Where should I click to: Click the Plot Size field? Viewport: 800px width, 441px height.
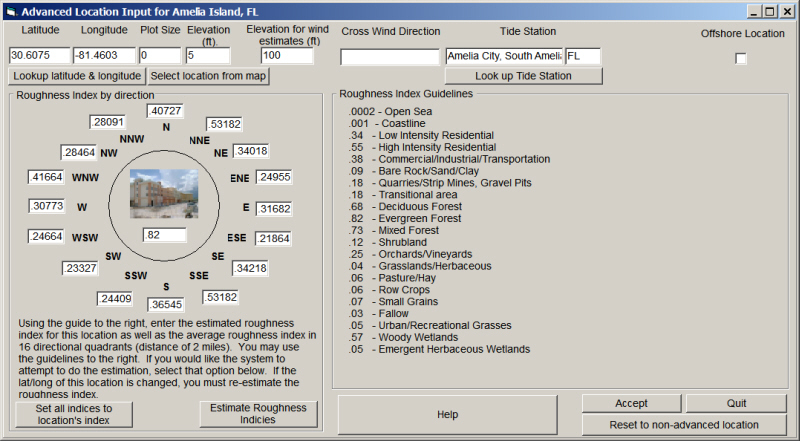159,56
